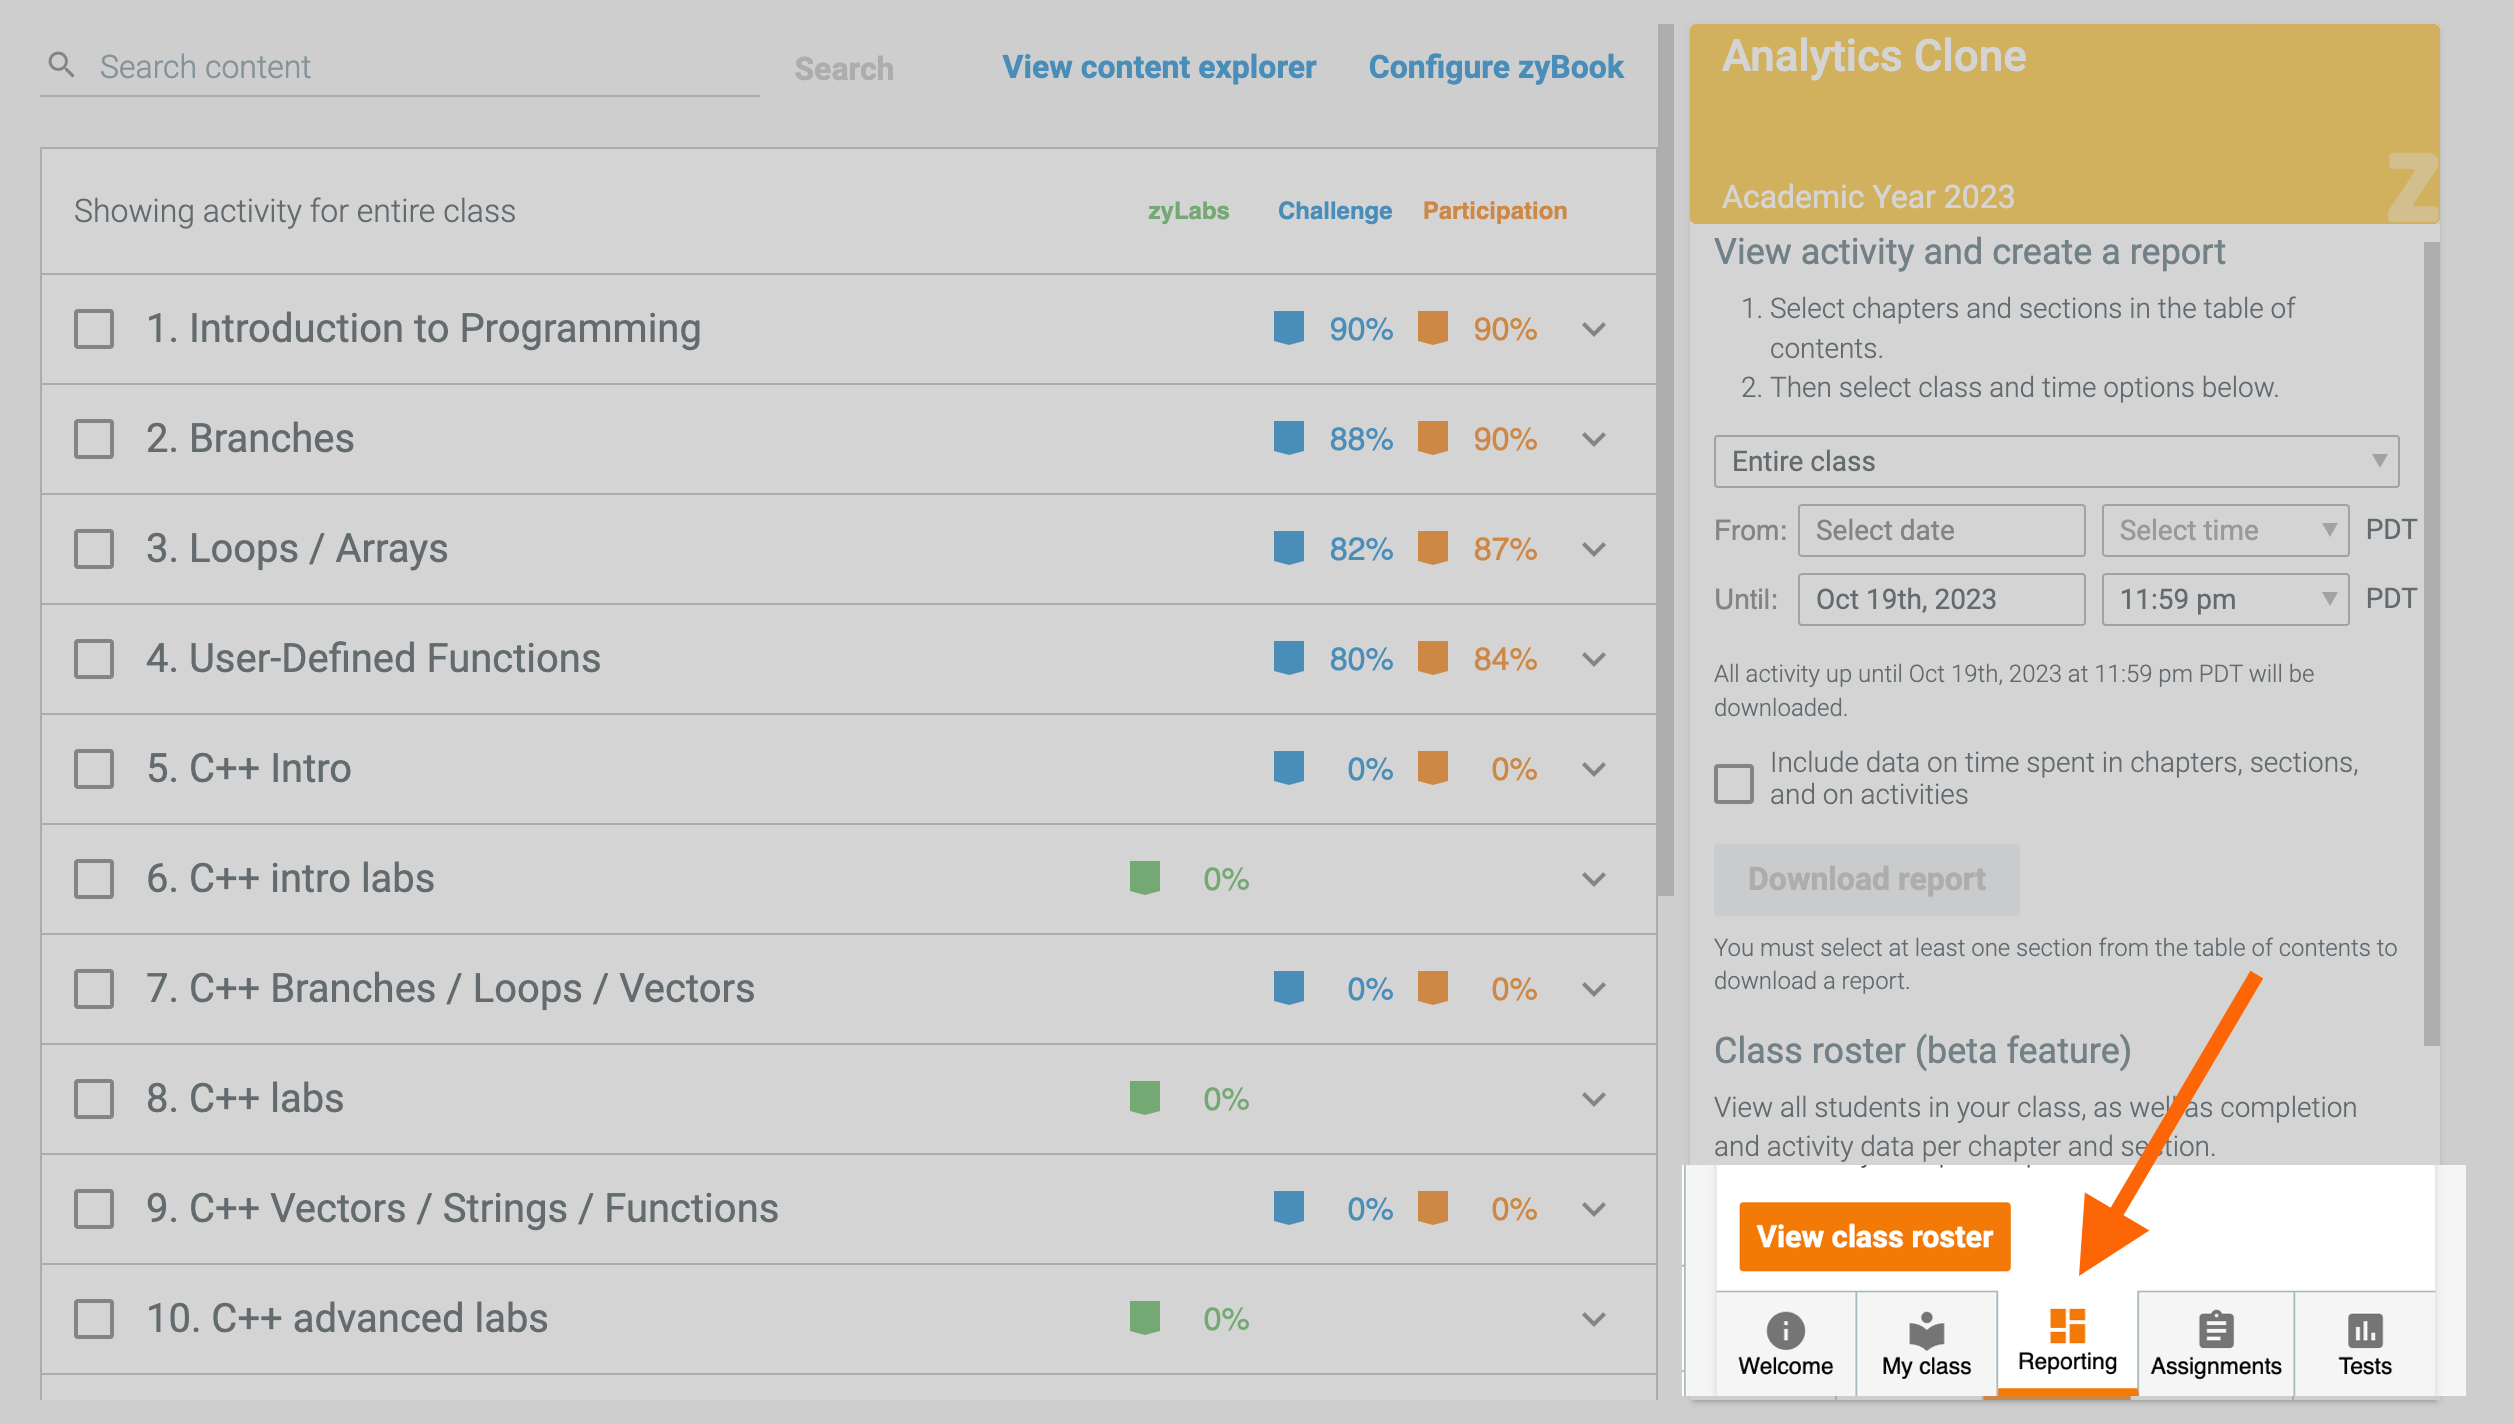This screenshot has height=1424, width=2514.
Task: Check the Branches chapter checkbox
Action: 94,439
